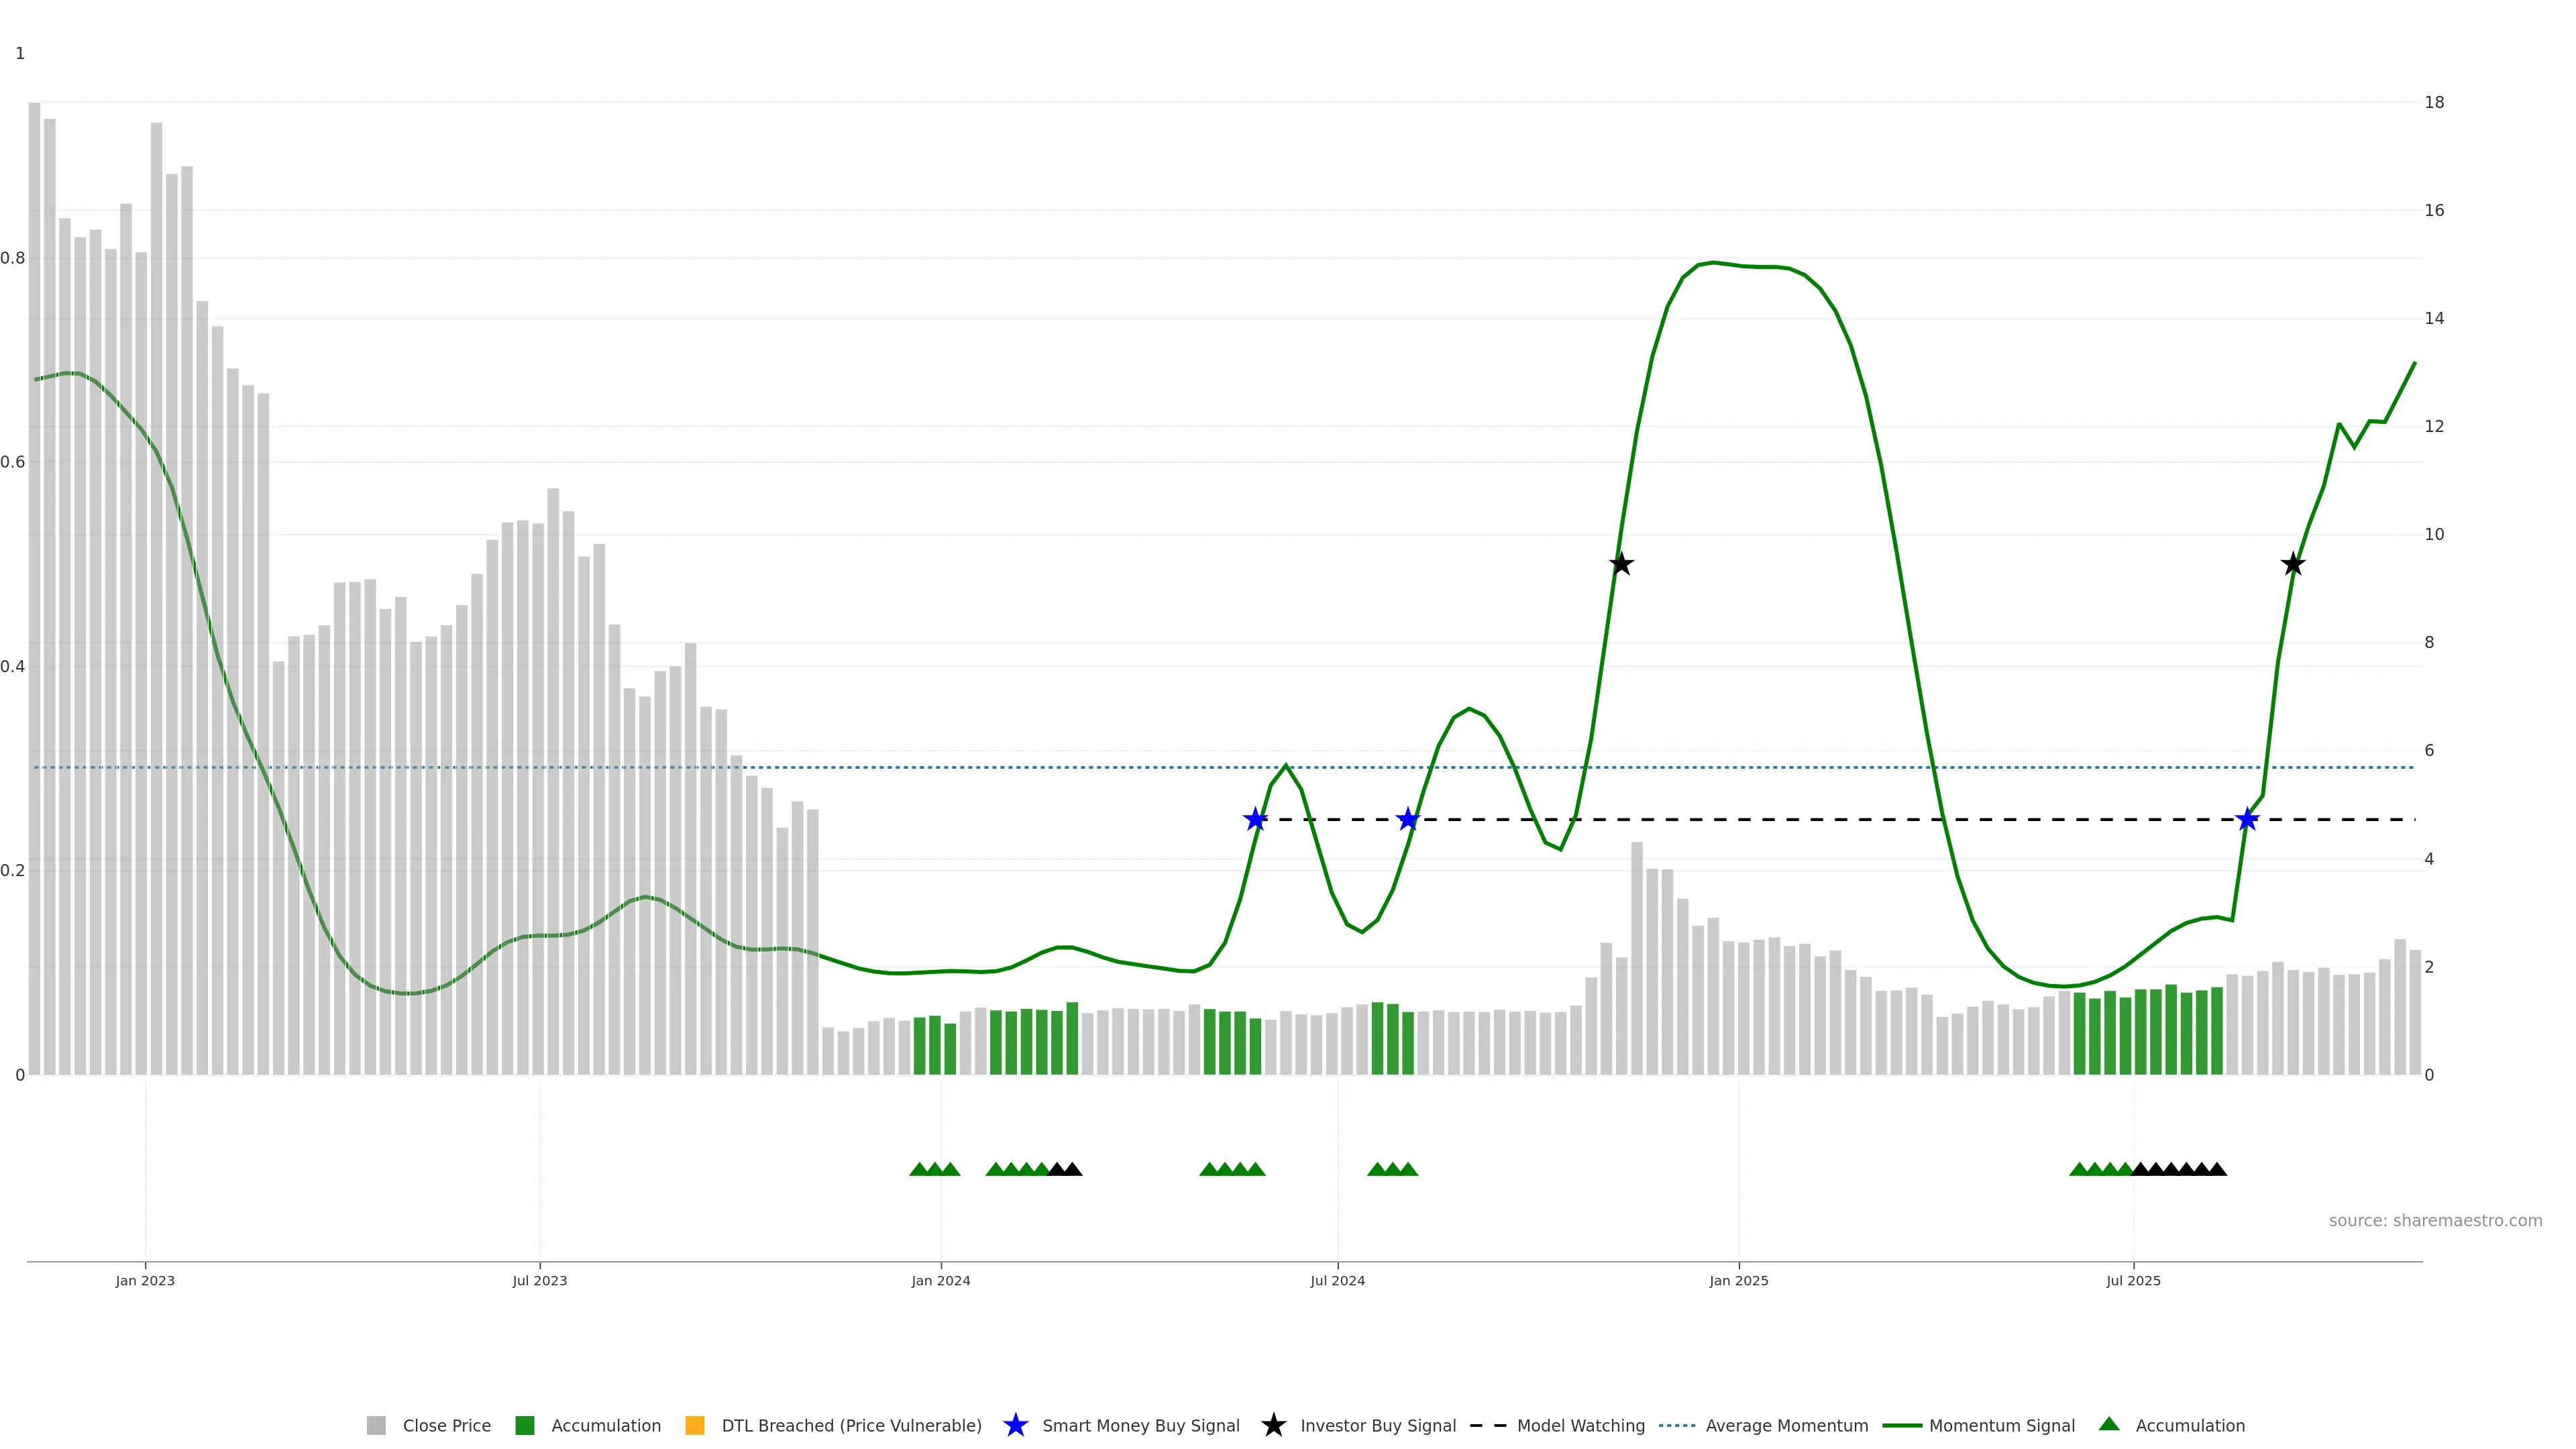Click the second blue Smart Money star marker

(x=1408, y=820)
